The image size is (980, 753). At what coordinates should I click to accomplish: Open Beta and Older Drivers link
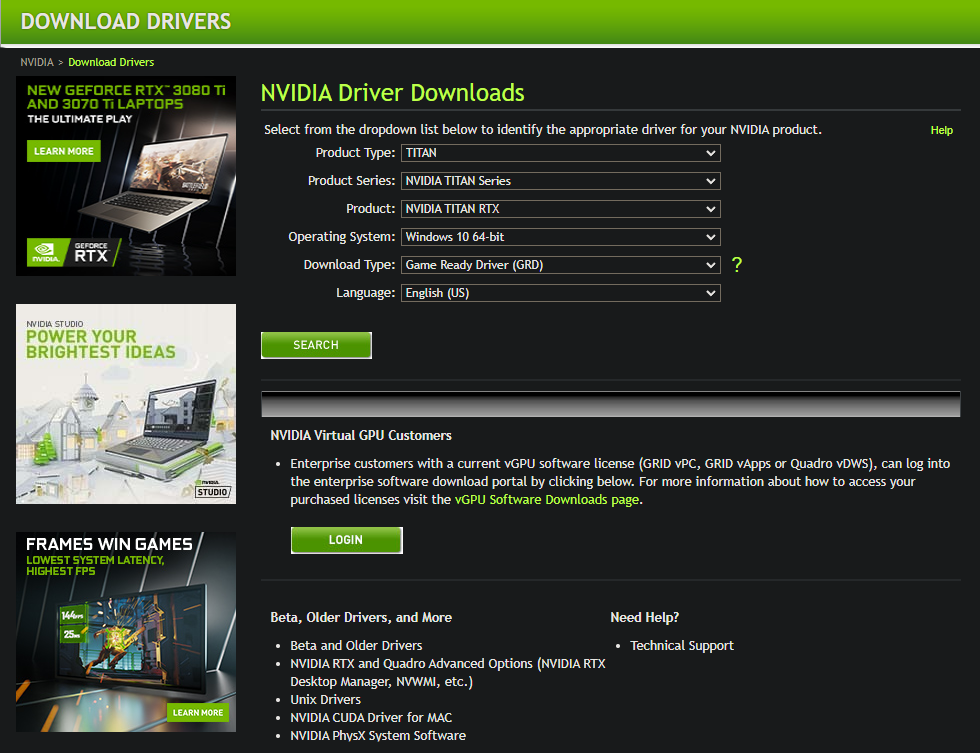click(356, 646)
